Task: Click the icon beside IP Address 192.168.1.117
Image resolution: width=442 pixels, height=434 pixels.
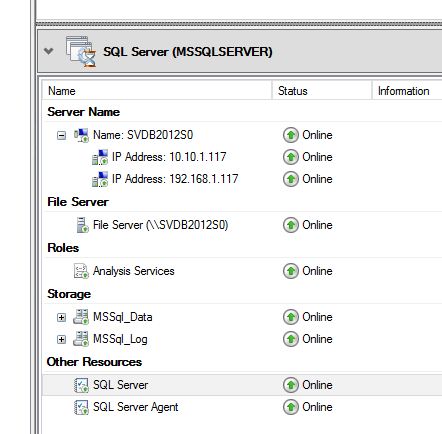Action: (100, 179)
